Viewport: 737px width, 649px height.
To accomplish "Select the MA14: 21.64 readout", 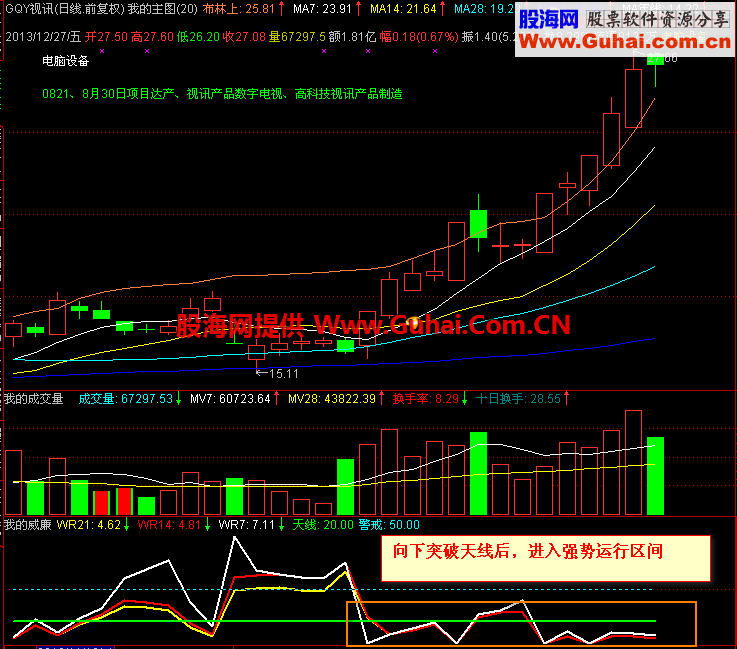I will [x=403, y=9].
